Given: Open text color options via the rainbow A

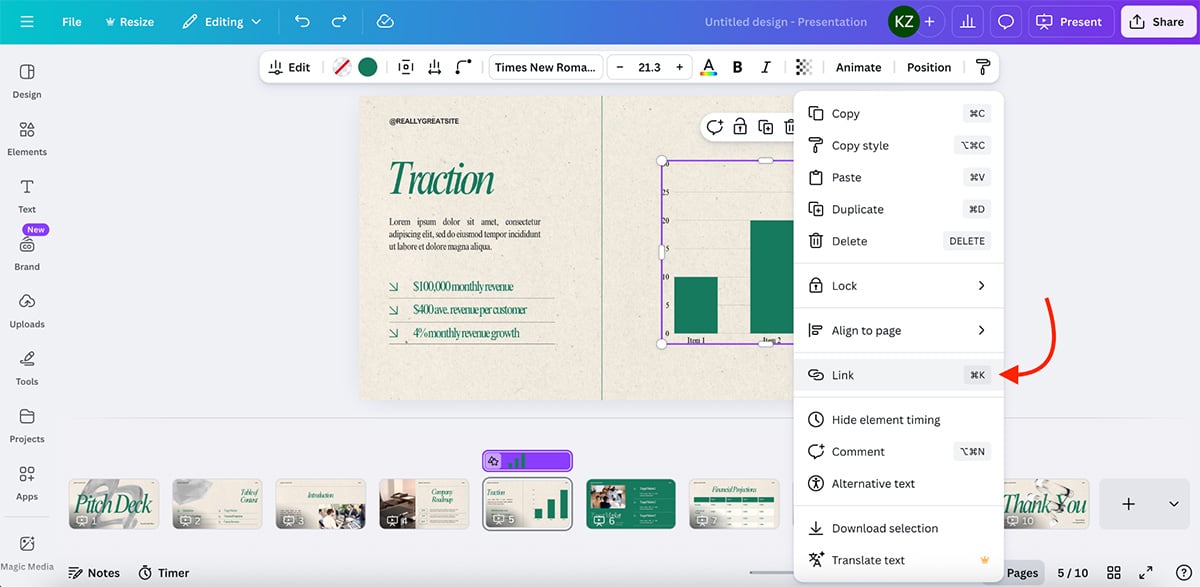Looking at the screenshot, I should (x=708, y=66).
